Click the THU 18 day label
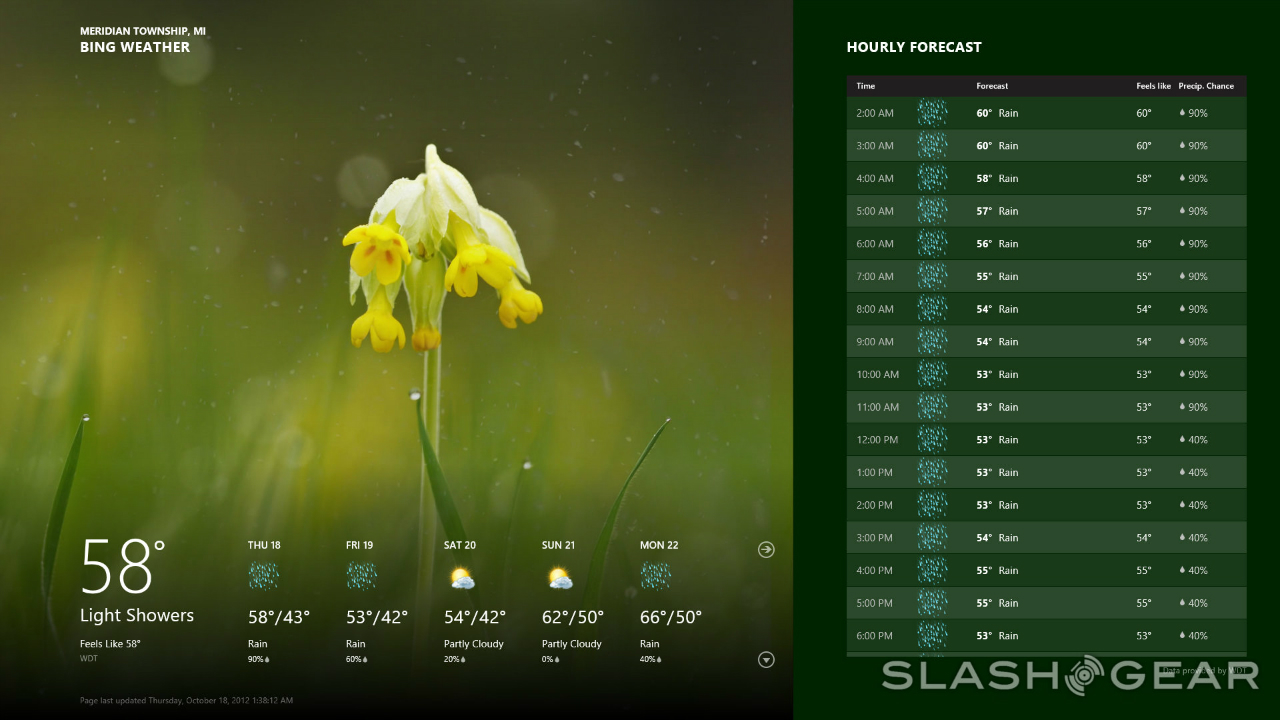Image resolution: width=1280 pixels, height=720 pixels. point(264,545)
